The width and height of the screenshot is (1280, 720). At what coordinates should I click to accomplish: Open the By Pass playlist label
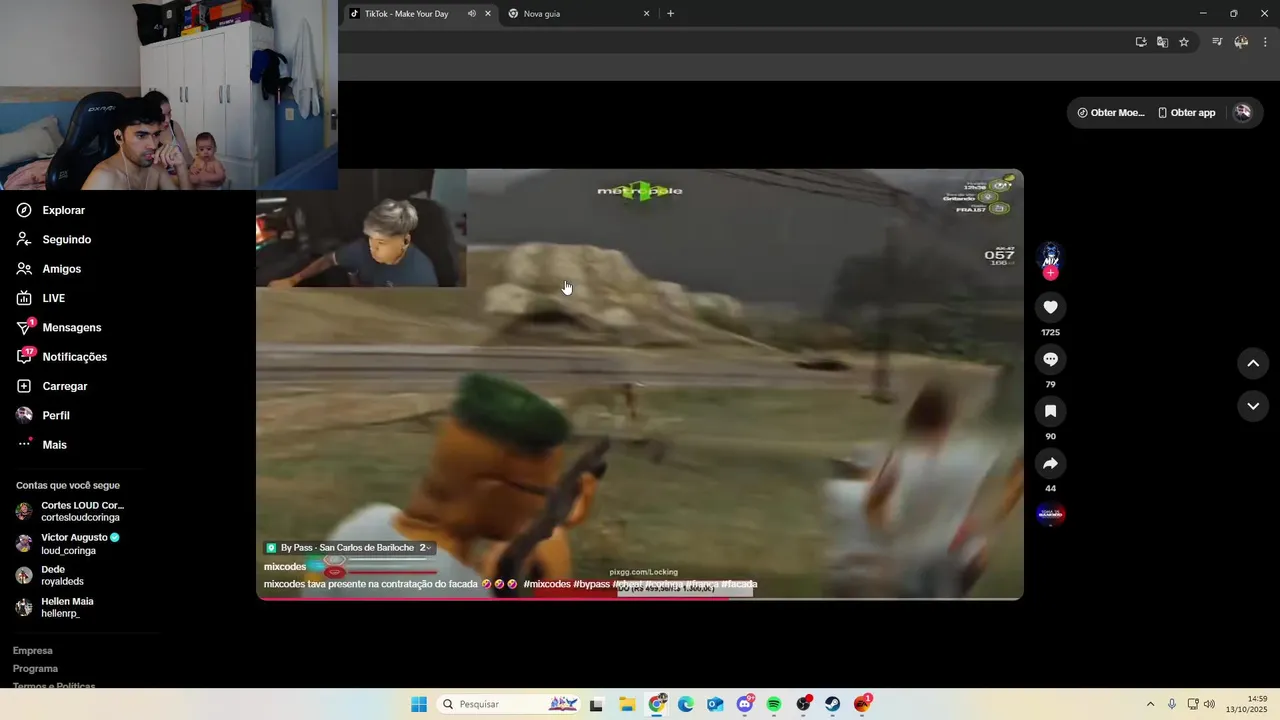click(349, 548)
